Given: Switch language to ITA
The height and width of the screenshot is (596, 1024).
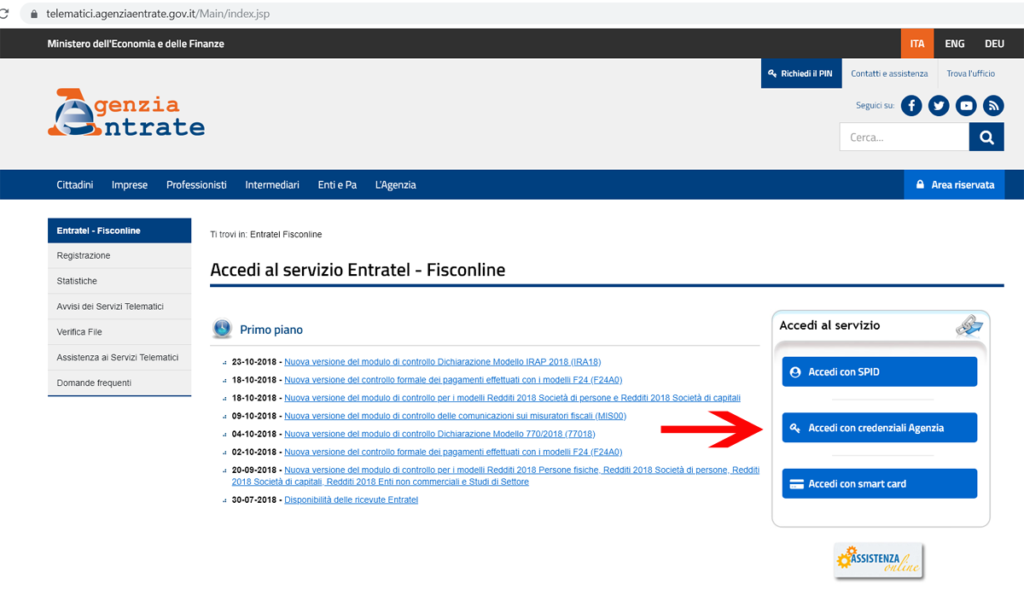Looking at the screenshot, I should [917, 44].
